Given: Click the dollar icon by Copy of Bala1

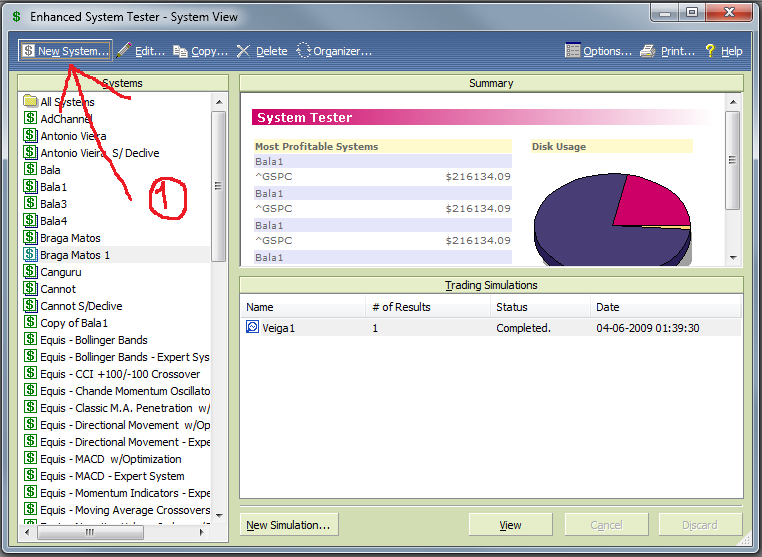Looking at the screenshot, I should [x=30, y=322].
